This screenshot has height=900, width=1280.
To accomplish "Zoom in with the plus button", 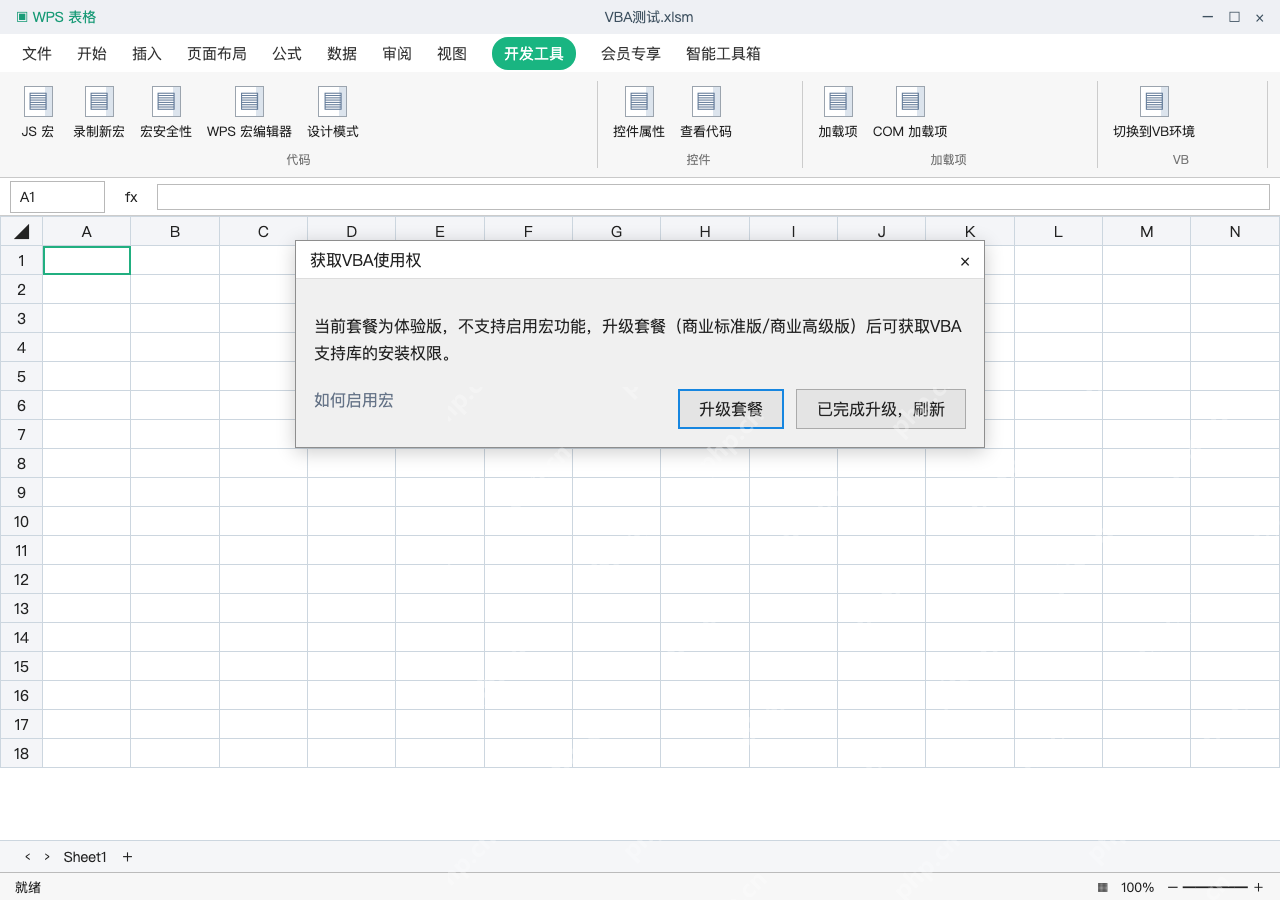I will [x=1258, y=887].
